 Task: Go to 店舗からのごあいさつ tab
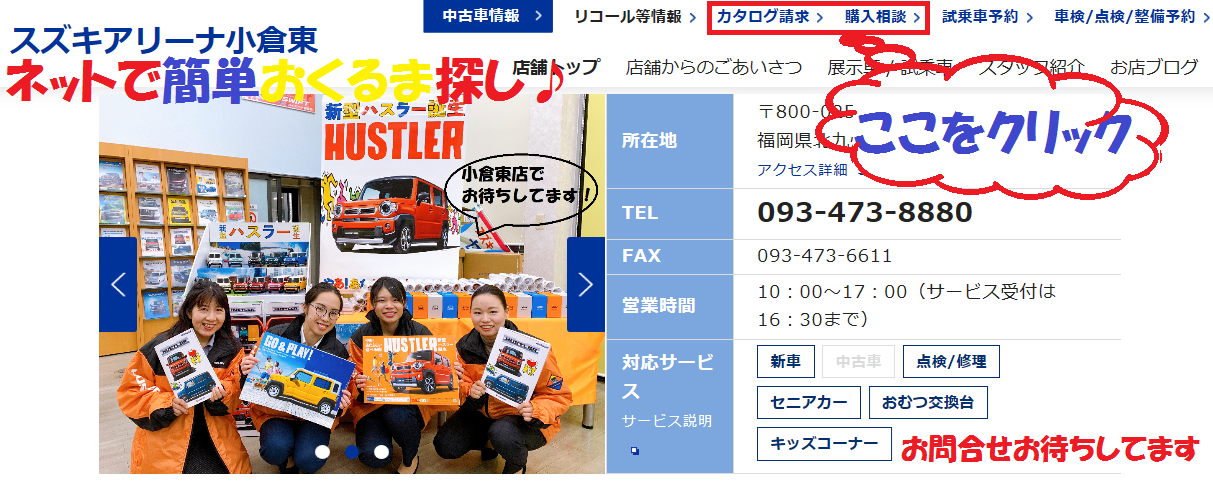tap(714, 67)
